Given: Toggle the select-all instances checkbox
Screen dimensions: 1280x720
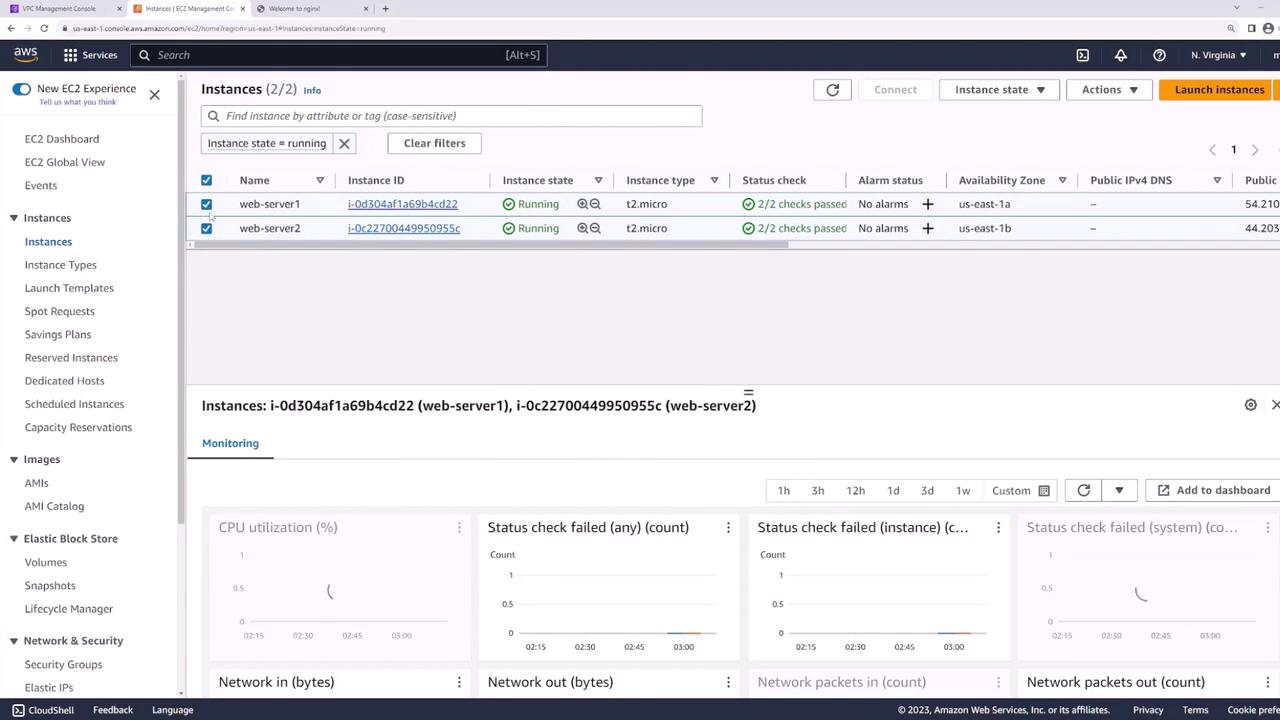Looking at the screenshot, I should tap(206, 180).
